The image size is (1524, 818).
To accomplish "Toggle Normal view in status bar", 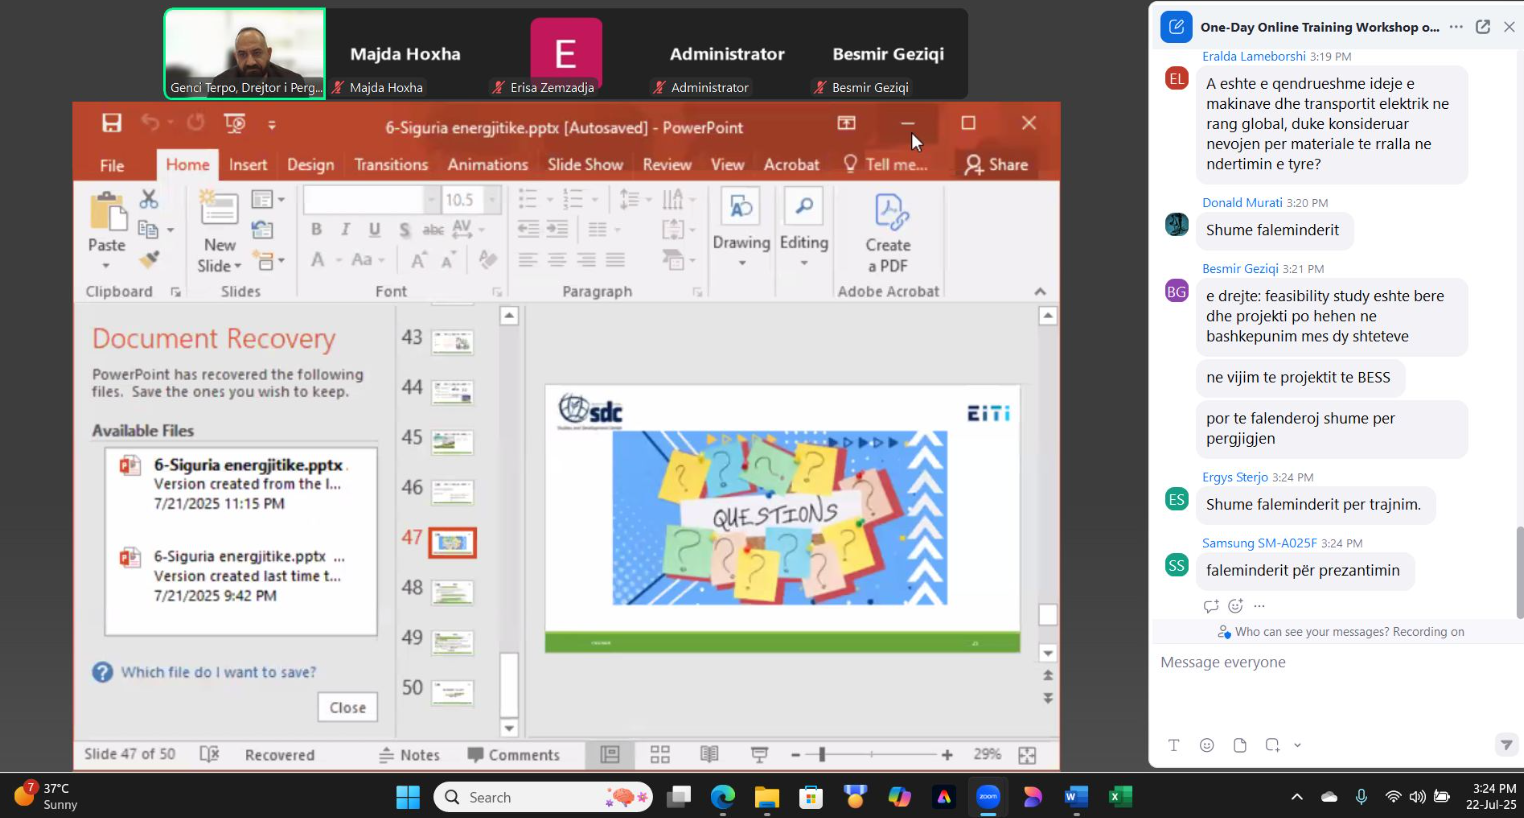I will click(x=610, y=755).
